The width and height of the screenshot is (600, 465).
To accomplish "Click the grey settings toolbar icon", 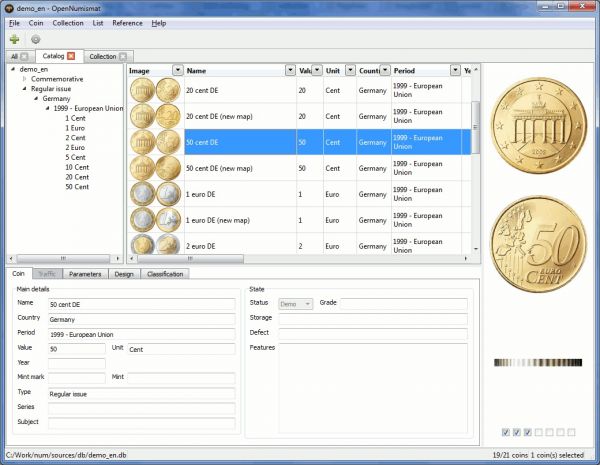I will (35, 39).
